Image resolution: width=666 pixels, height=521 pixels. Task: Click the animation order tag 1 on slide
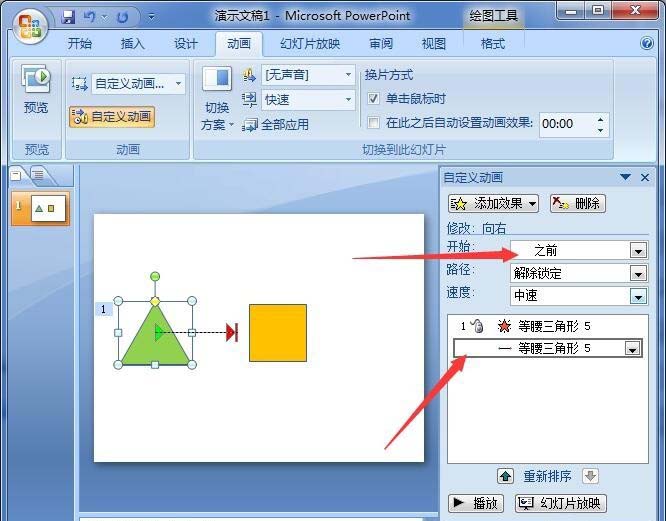coord(104,309)
